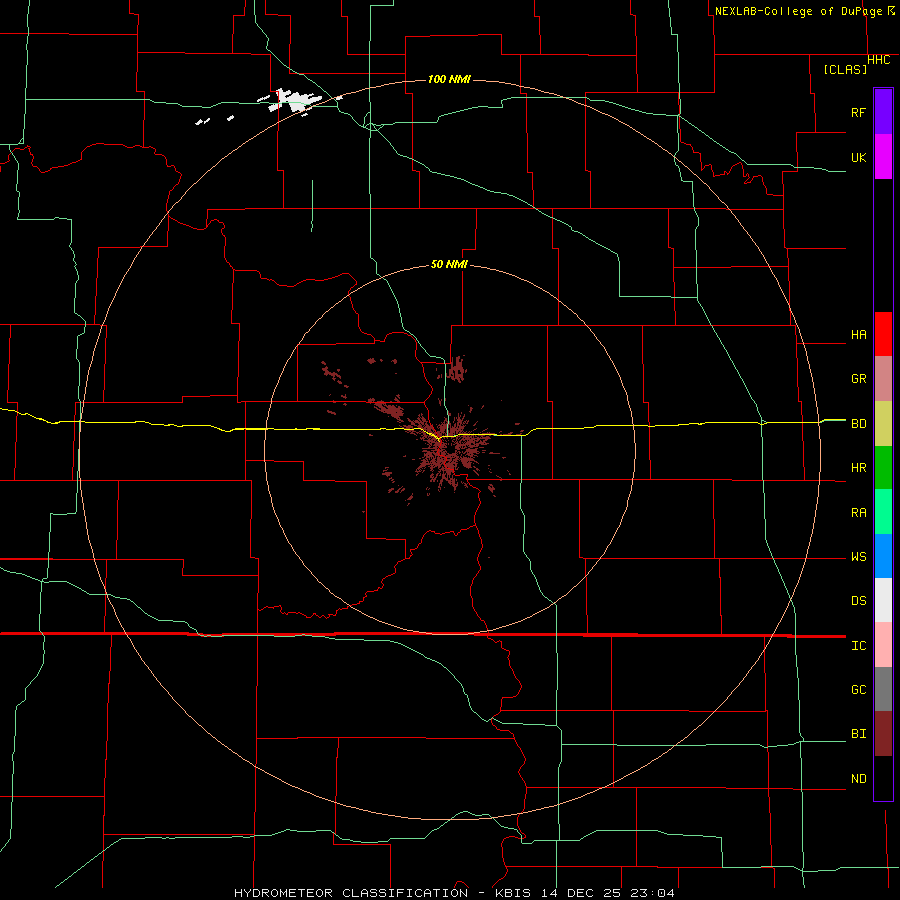
Task: Click the UK legend label
Action: [858, 157]
